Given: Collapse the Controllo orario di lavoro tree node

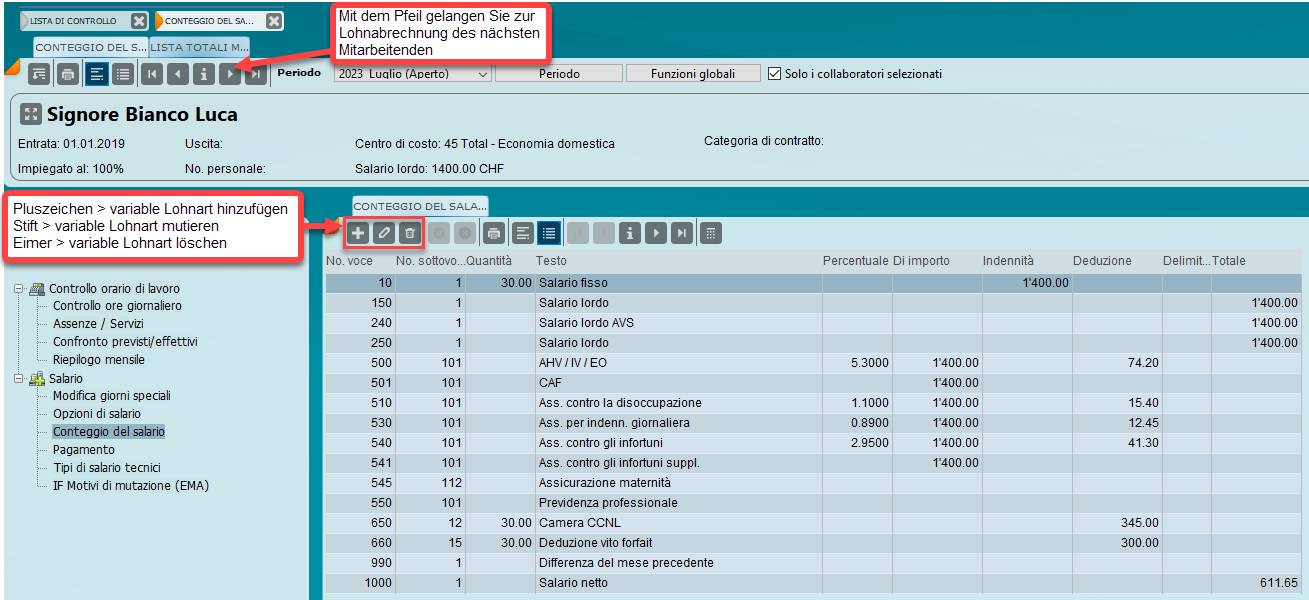Looking at the screenshot, I should [x=19, y=288].
